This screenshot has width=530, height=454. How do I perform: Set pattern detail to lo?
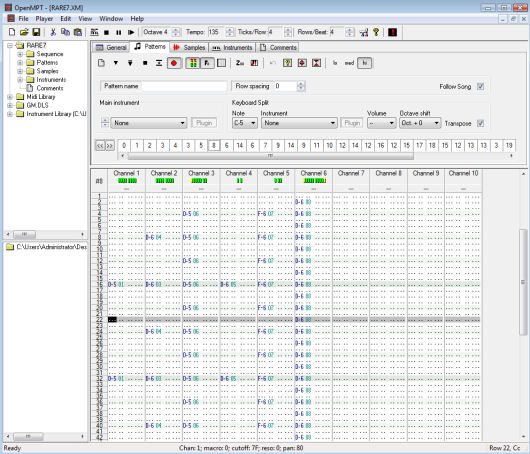(335, 63)
